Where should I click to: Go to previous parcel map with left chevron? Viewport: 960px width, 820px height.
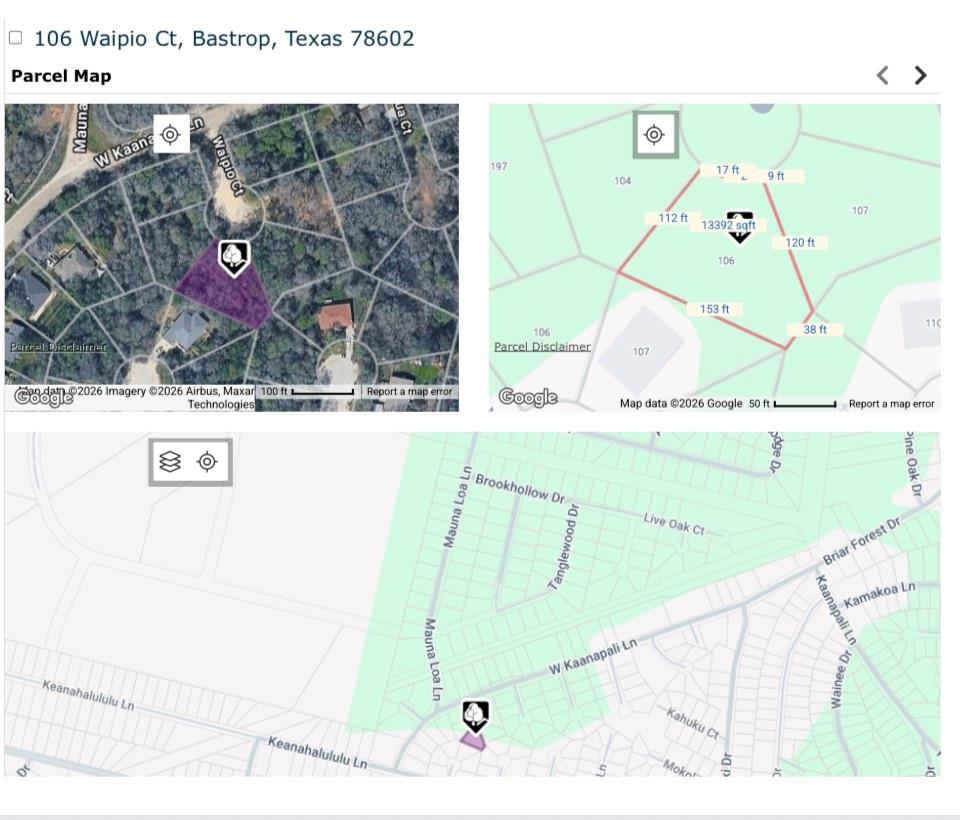coord(882,75)
